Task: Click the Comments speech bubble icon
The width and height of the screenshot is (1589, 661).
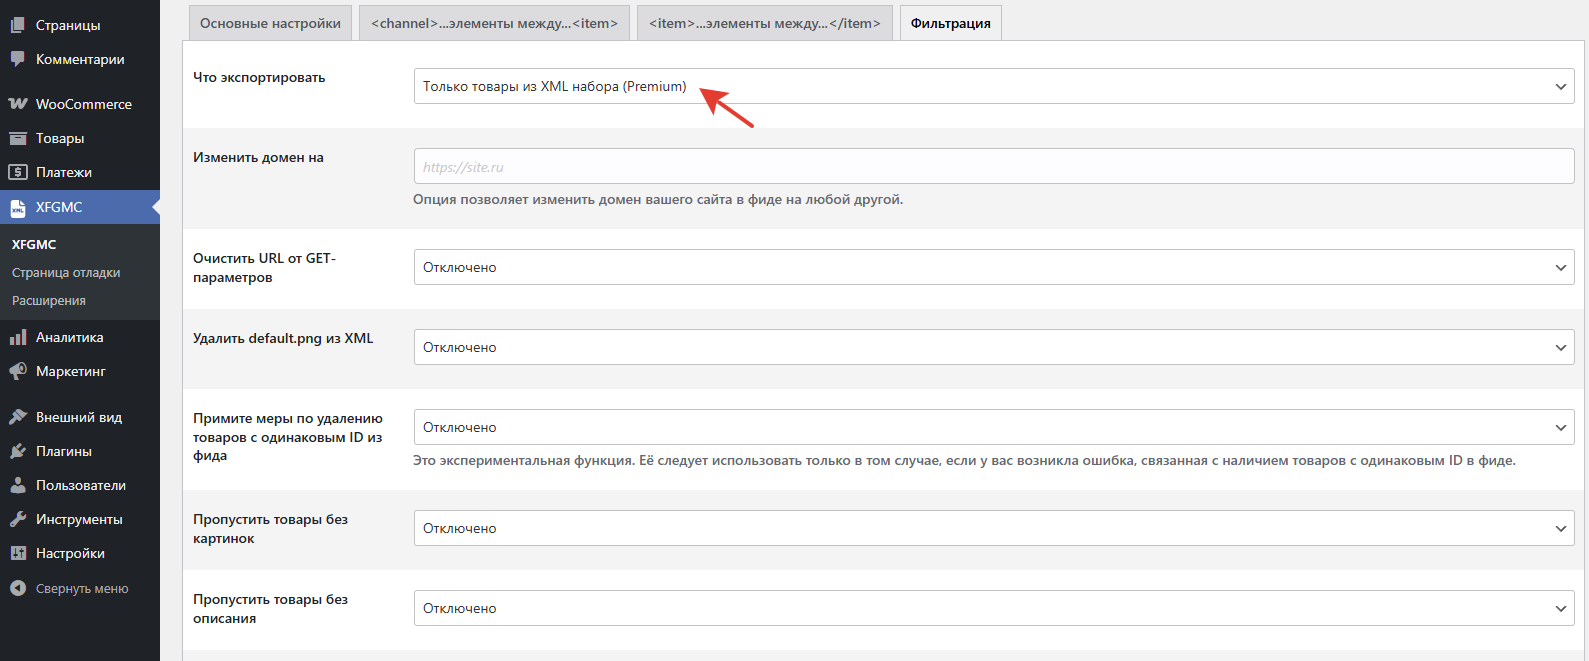Action: [18, 59]
